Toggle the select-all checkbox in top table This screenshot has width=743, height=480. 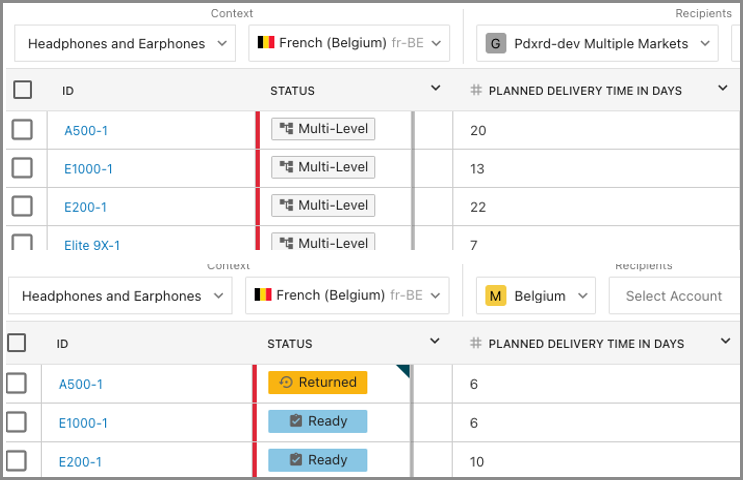pos(22,90)
